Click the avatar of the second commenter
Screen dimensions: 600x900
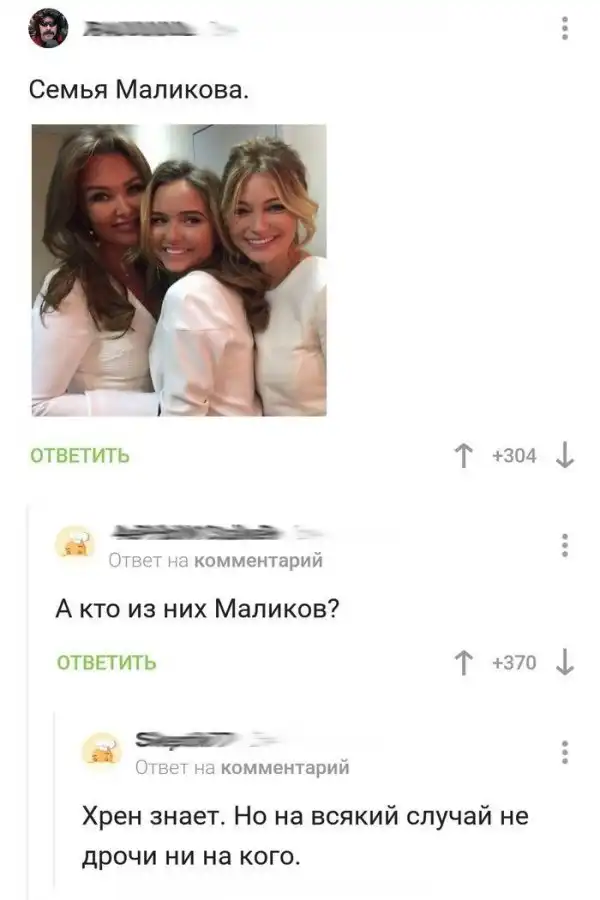(75, 542)
